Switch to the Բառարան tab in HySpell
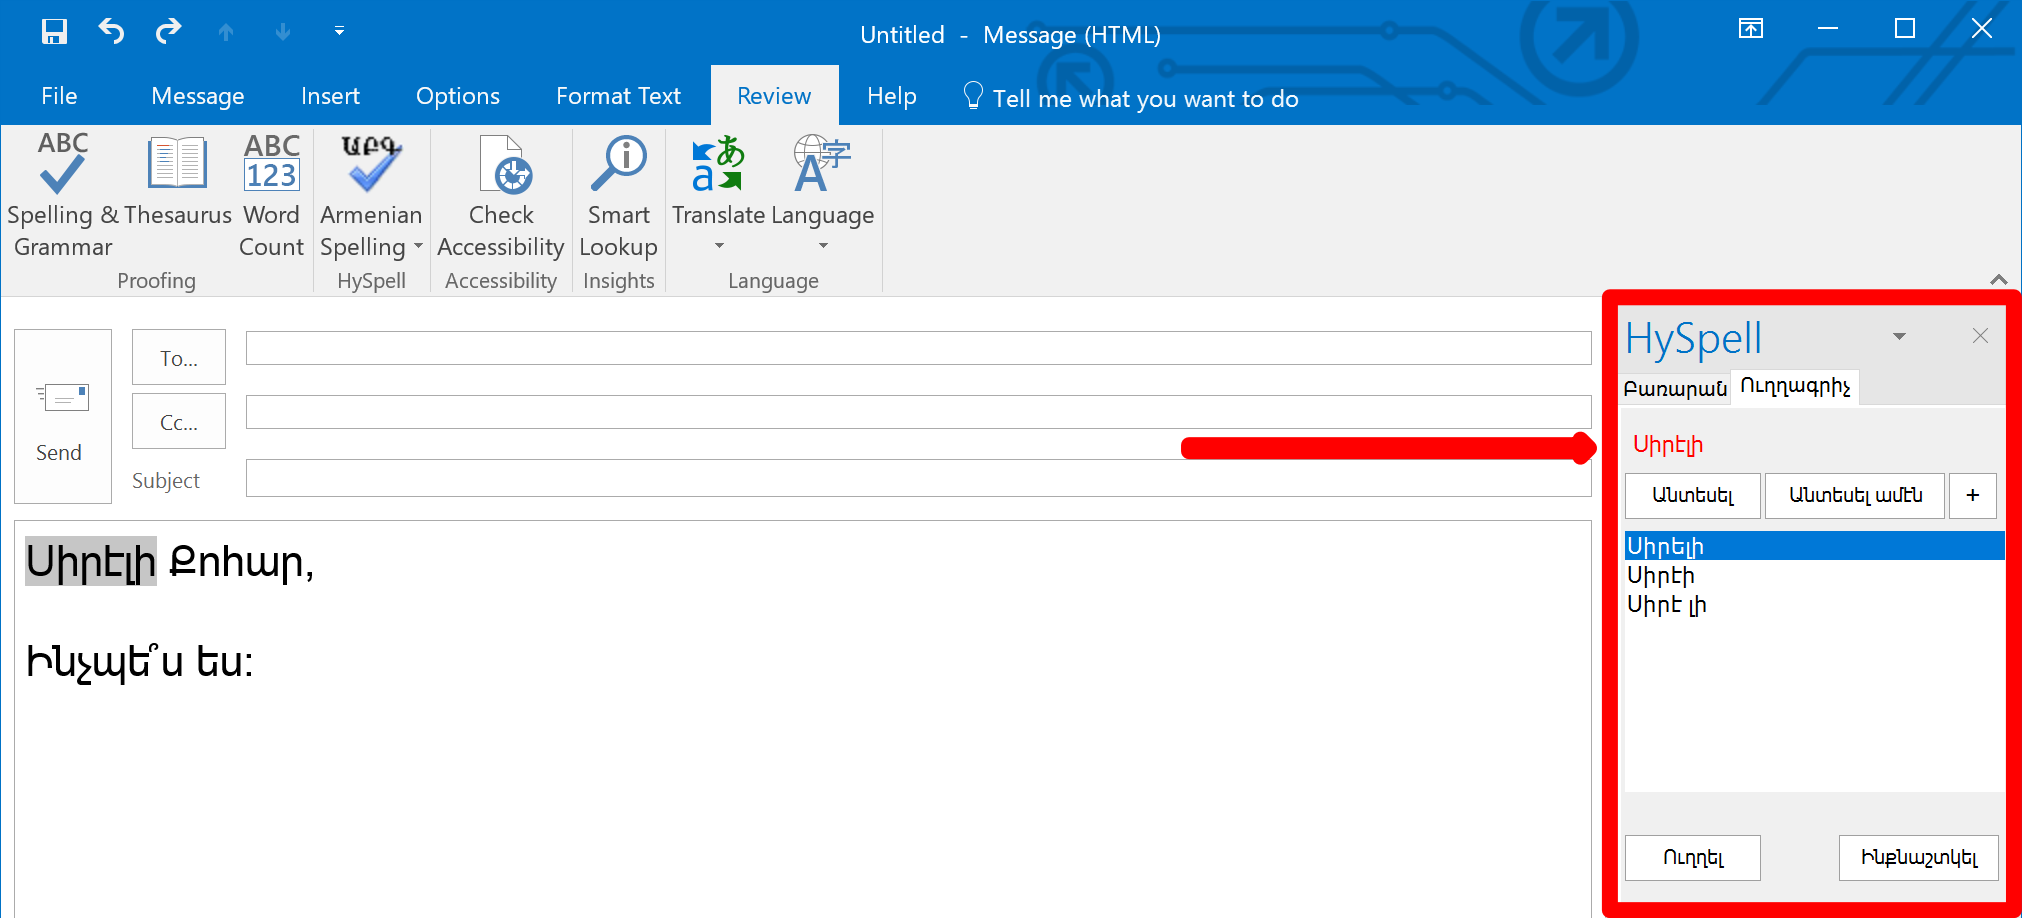The height and width of the screenshot is (918, 2022). click(x=1674, y=388)
